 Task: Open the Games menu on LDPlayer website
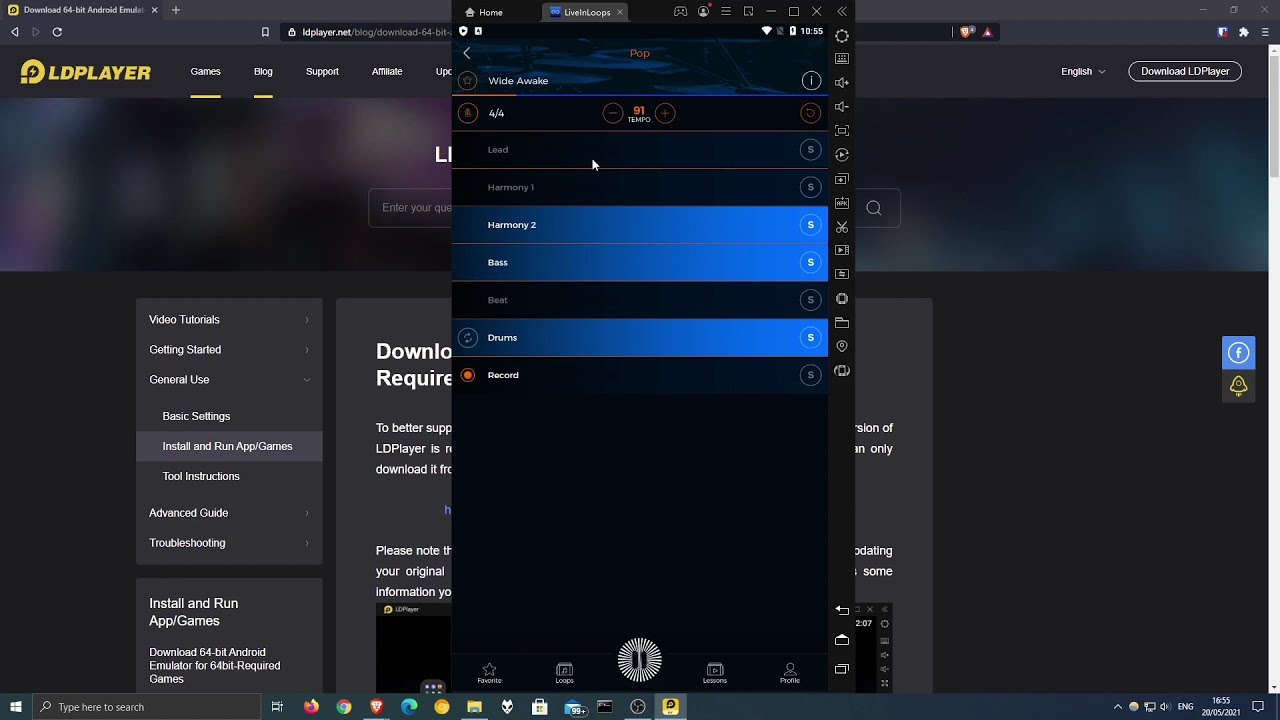pyautogui.click(x=206, y=71)
